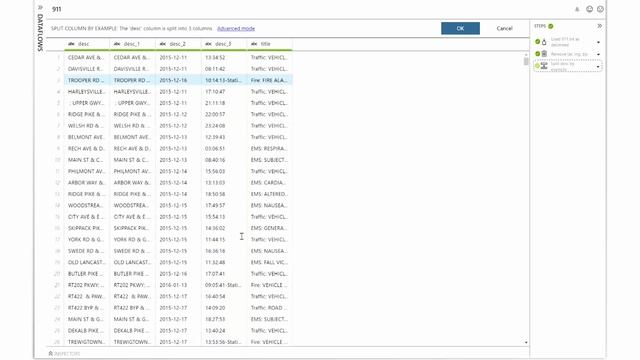The height and width of the screenshot is (360, 640).
Task: Click the STEPS green check icon
Action: 551,26
